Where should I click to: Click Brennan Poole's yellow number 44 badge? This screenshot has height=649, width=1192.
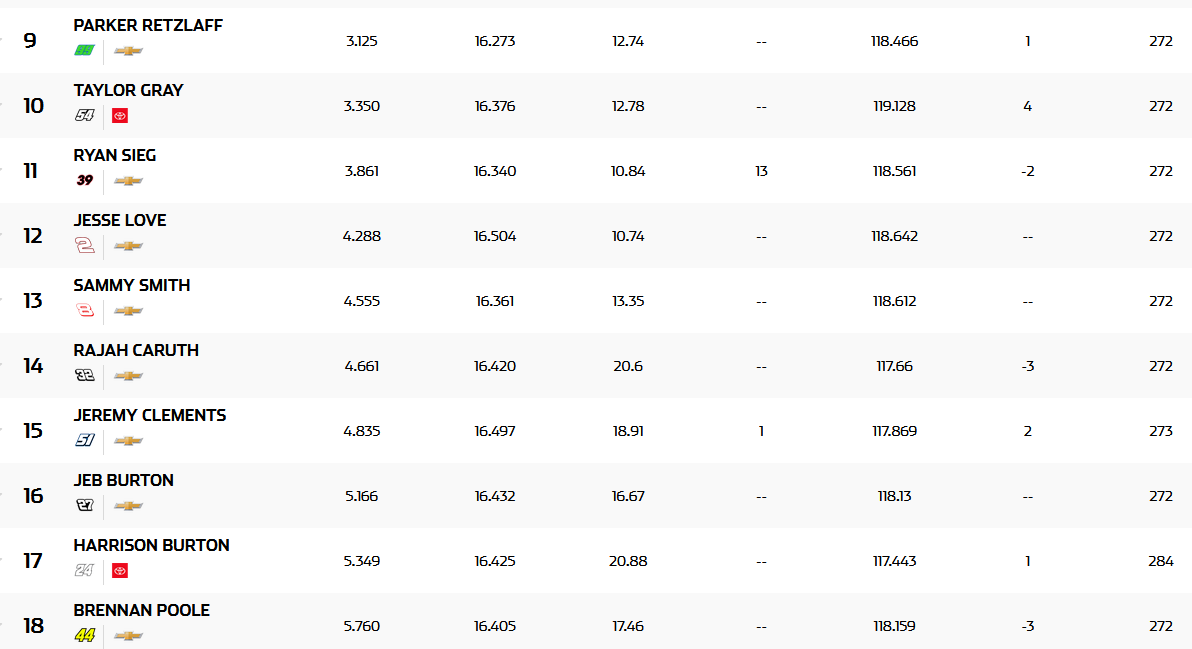click(x=85, y=636)
